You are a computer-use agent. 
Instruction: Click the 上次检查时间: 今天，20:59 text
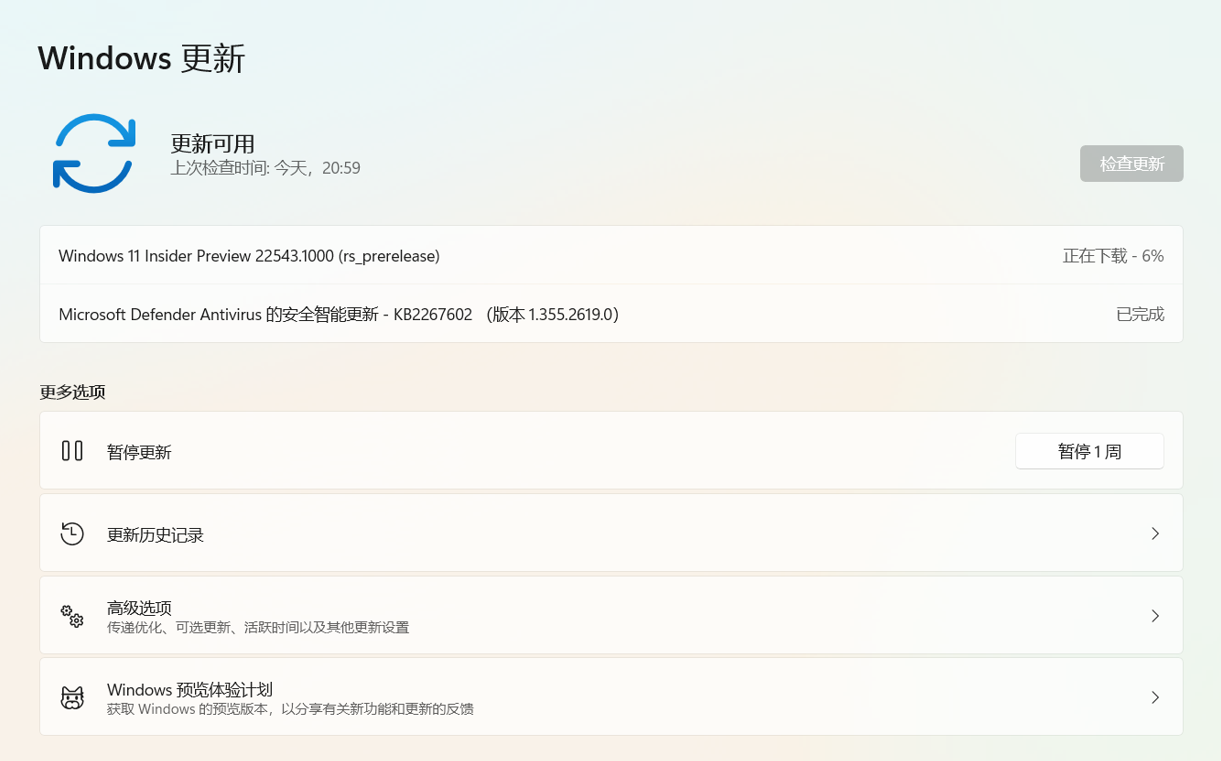pos(265,168)
